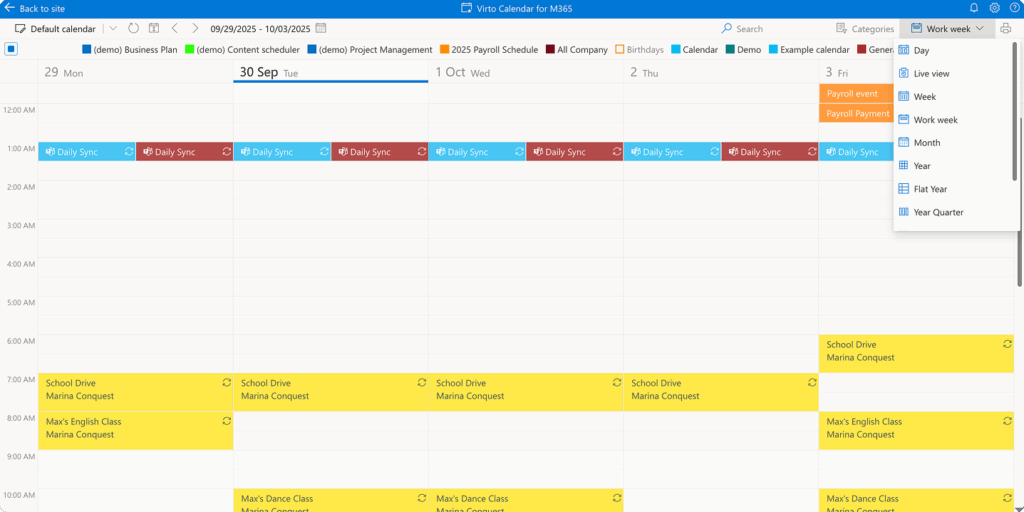The width and height of the screenshot is (1024, 512).
Task: Open notifications bell icon
Action: point(974,8)
